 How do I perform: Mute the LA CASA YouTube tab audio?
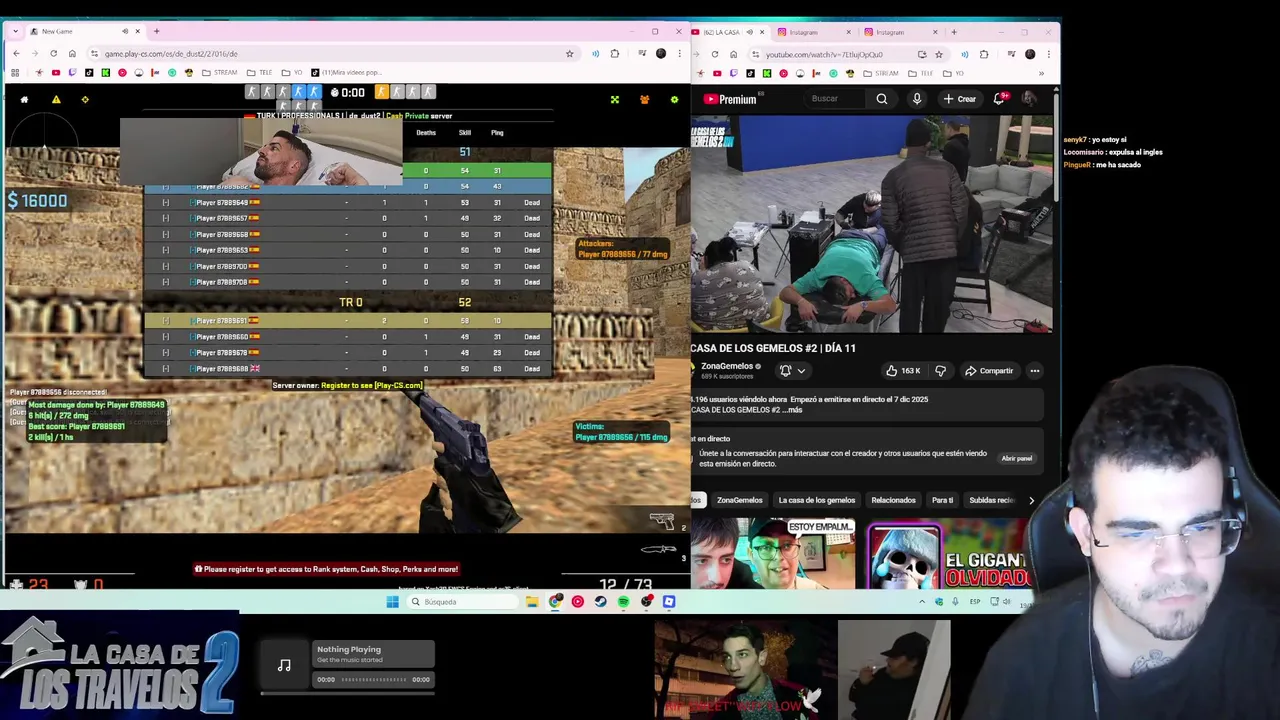point(750,32)
